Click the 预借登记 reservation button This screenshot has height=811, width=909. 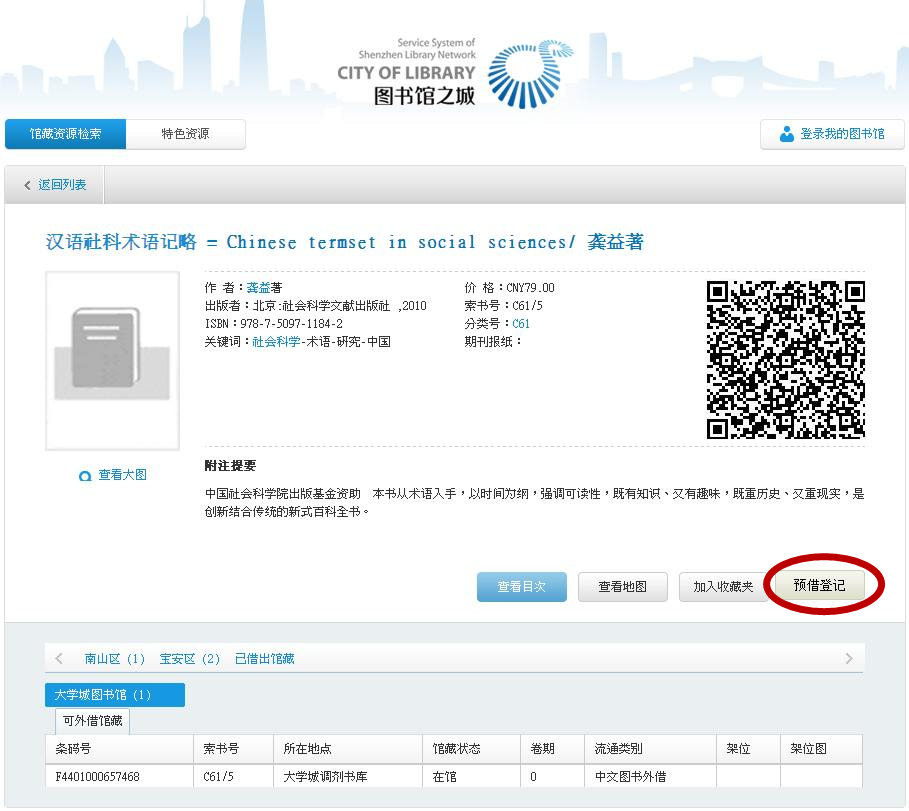click(819, 585)
